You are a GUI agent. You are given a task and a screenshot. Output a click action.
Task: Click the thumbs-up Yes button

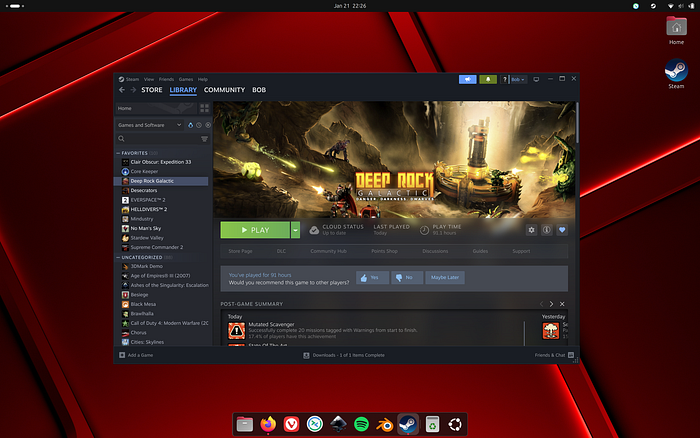pos(372,277)
